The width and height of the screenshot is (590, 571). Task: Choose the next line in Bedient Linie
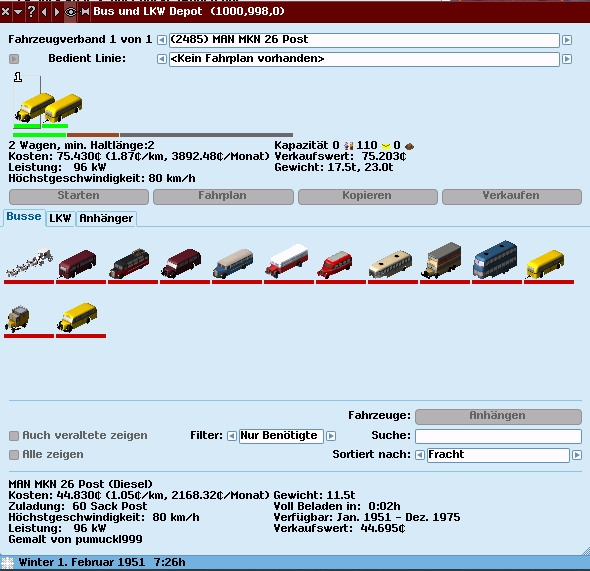567,59
